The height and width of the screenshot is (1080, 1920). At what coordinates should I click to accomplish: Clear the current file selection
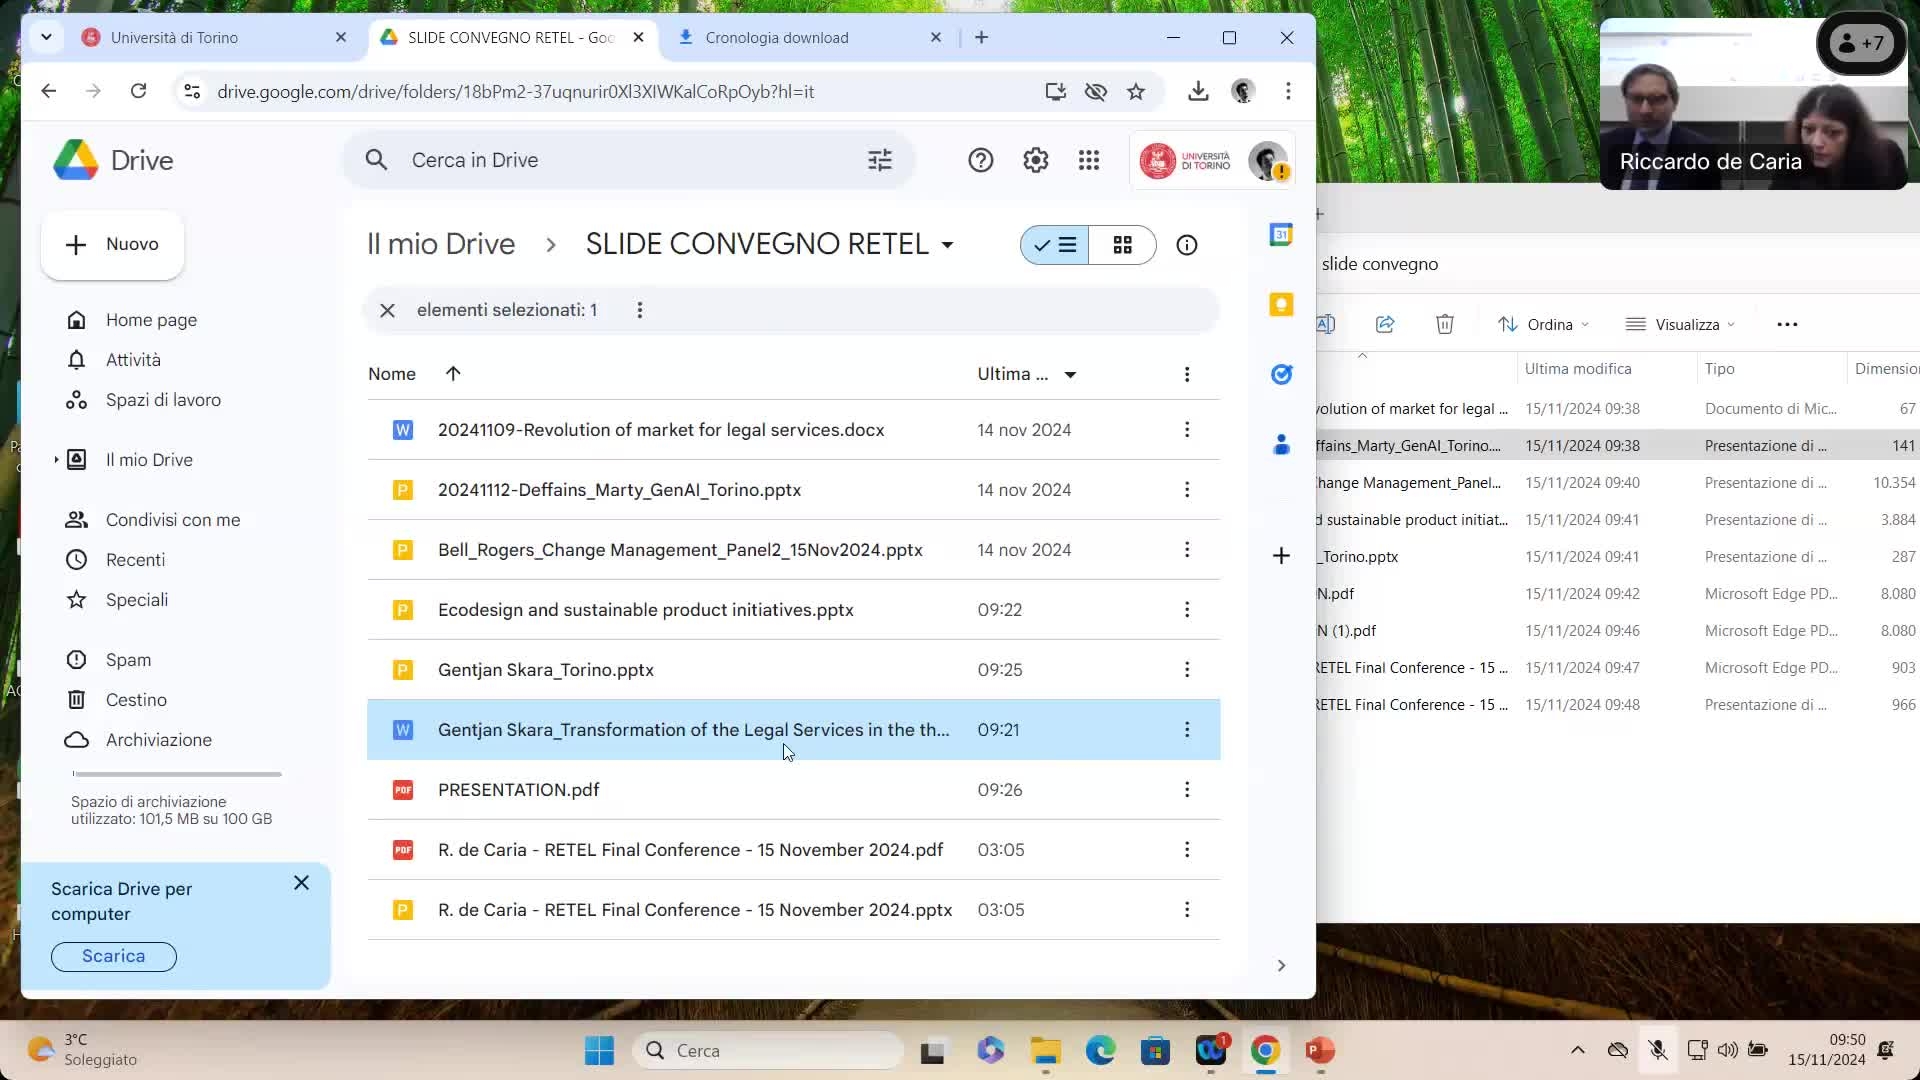(x=387, y=310)
